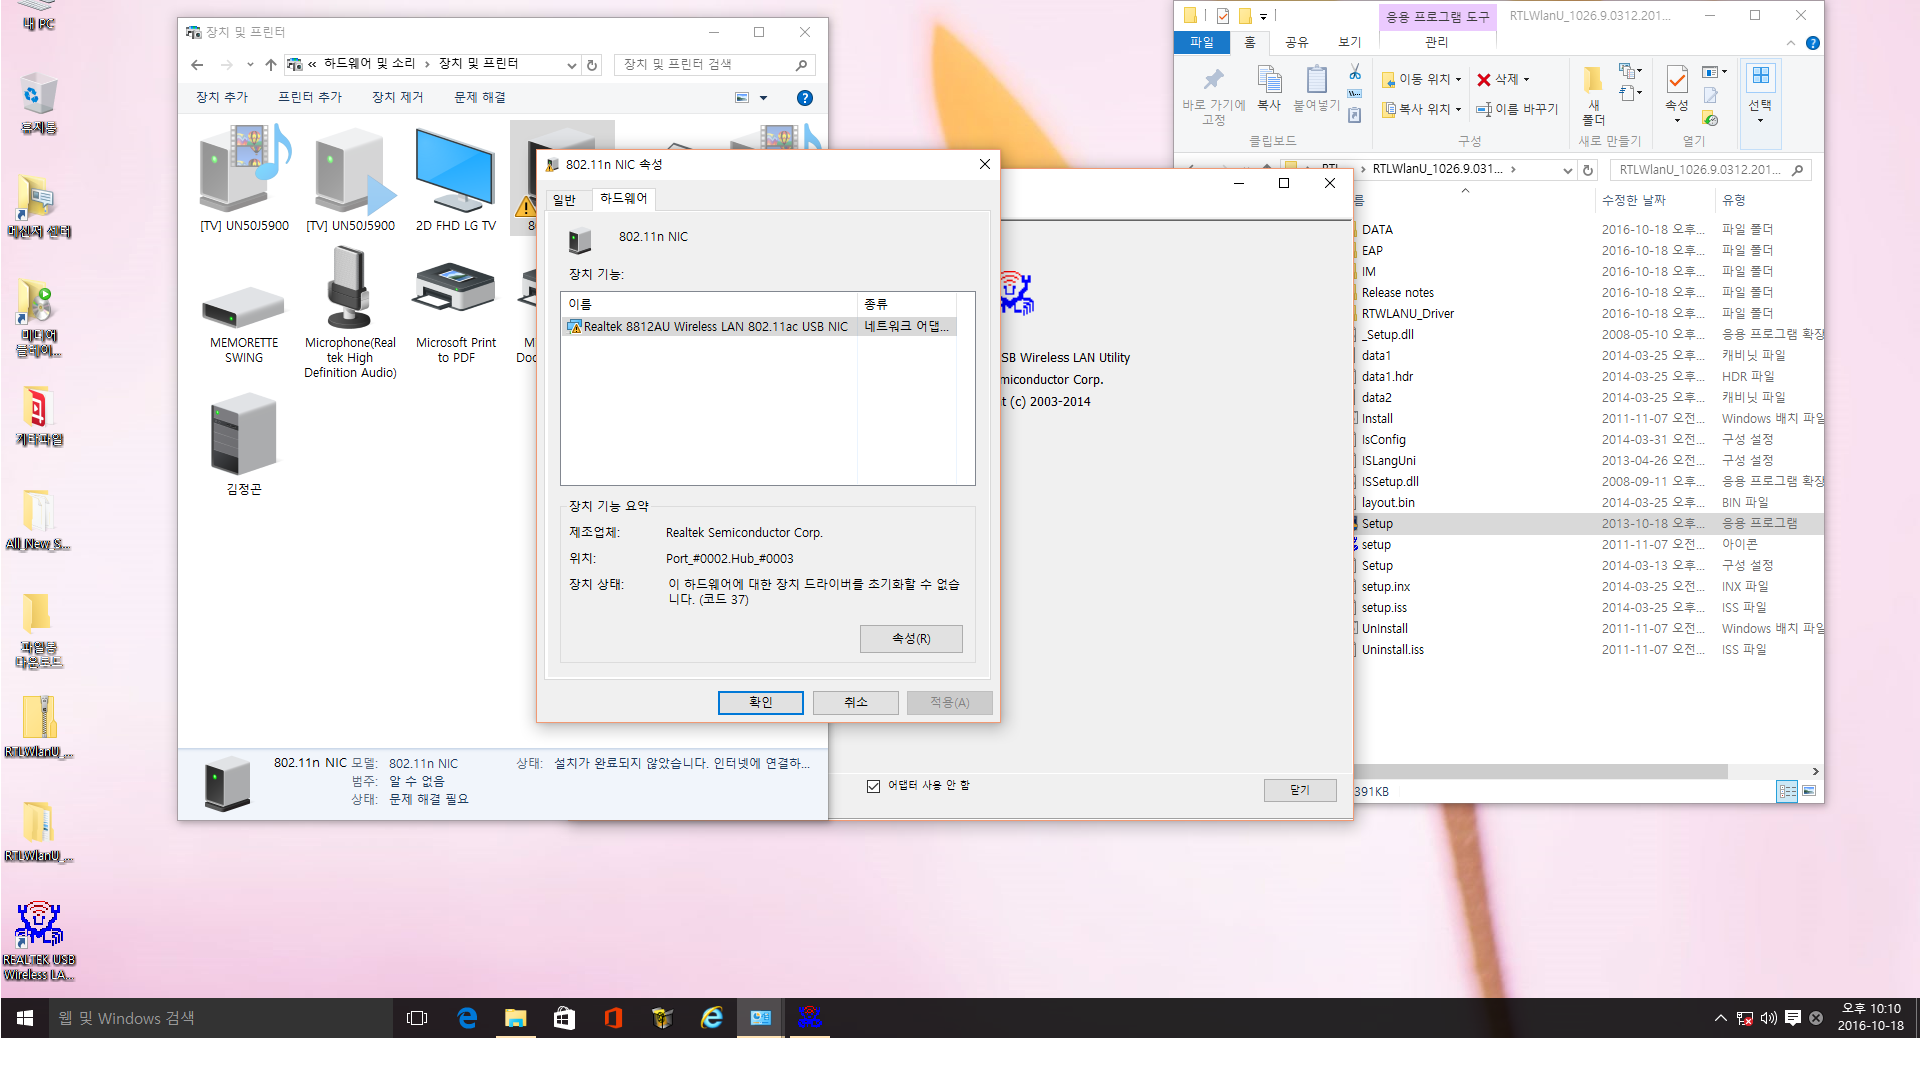This screenshot has width=1920, height=1080.
Task: Click the help icon in Devices and Printers
Action: coord(805,98)
